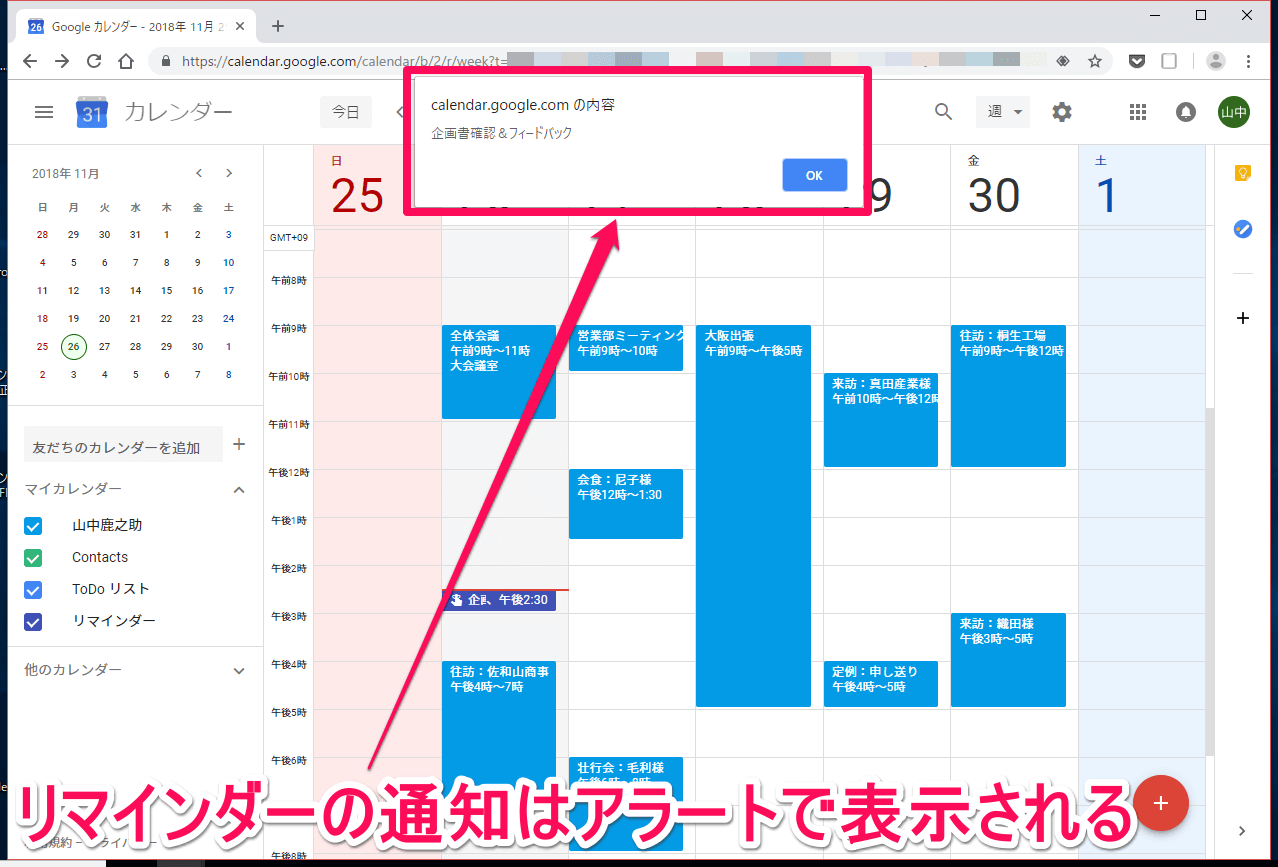Open 全体会議 event
This screenshot has height=867, width=1278.
tap(498, 372)
